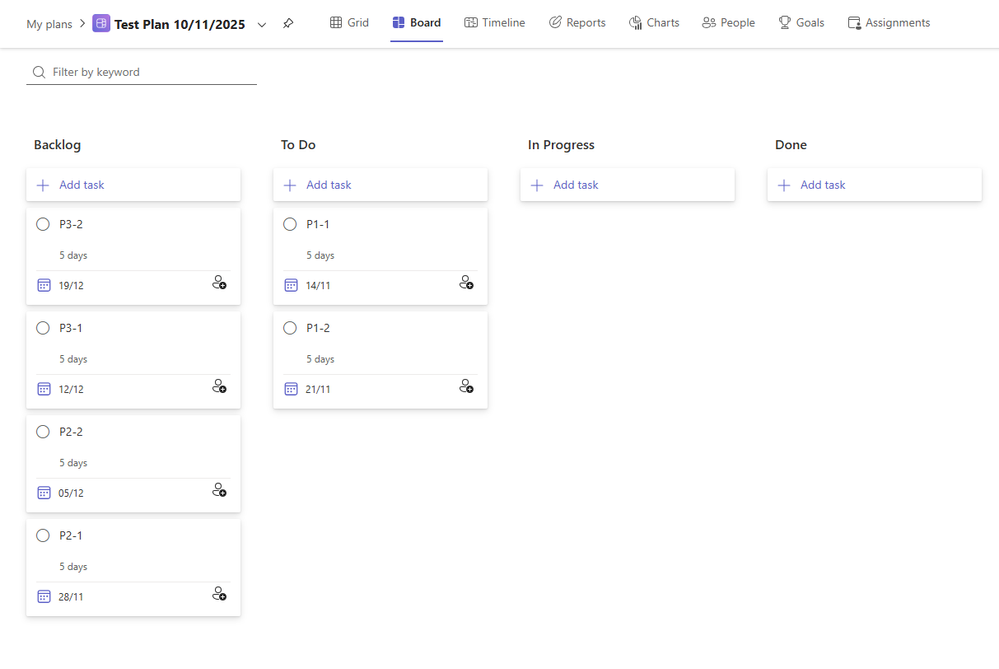
Task: Click the assign-person icon on task P2-1
Action: pyautogui.click(x=219, y=594)
